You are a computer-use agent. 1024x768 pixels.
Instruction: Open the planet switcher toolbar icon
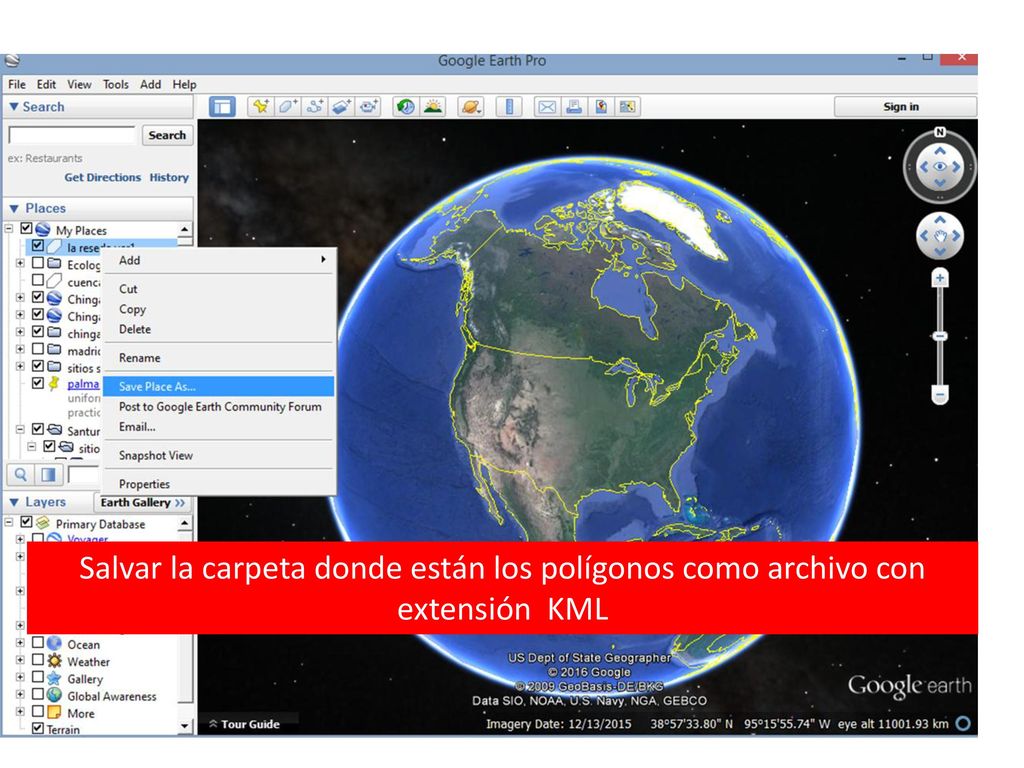coord(470,106)
